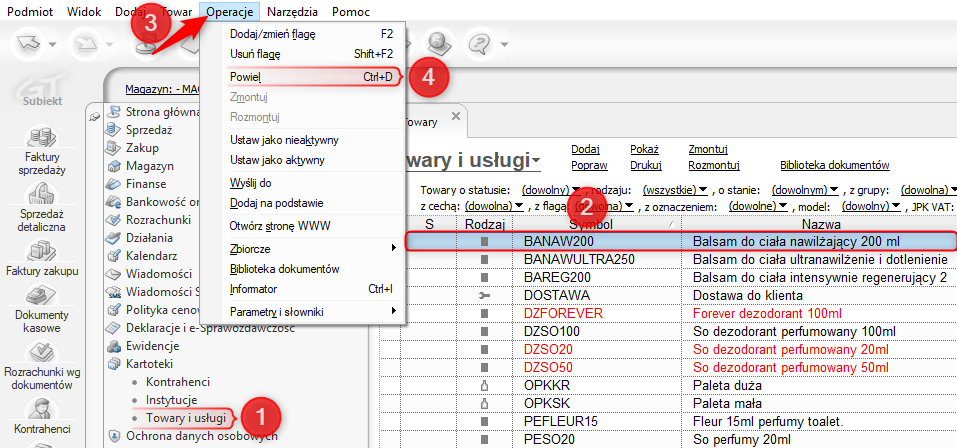Screen dimensions: 957x448
Task: Click the Zakup module icon
Action: [x=113, y=148]
